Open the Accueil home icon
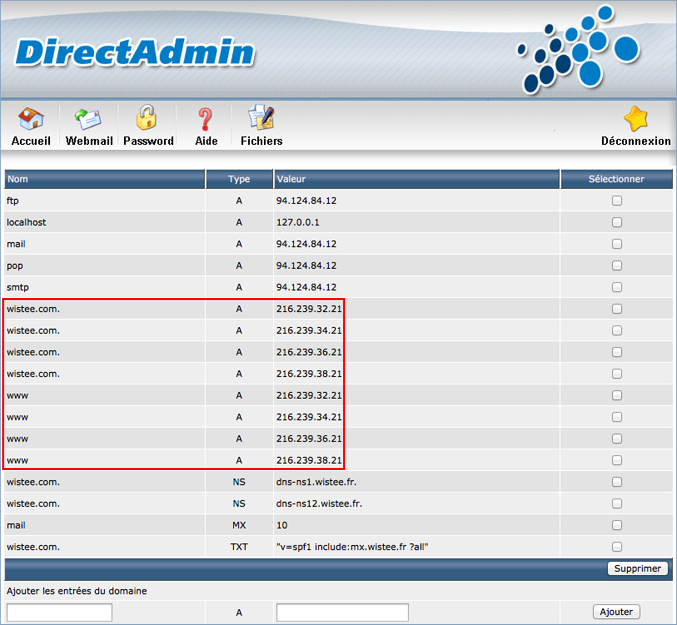The image size is (677, 625). (x=31, y=118)
